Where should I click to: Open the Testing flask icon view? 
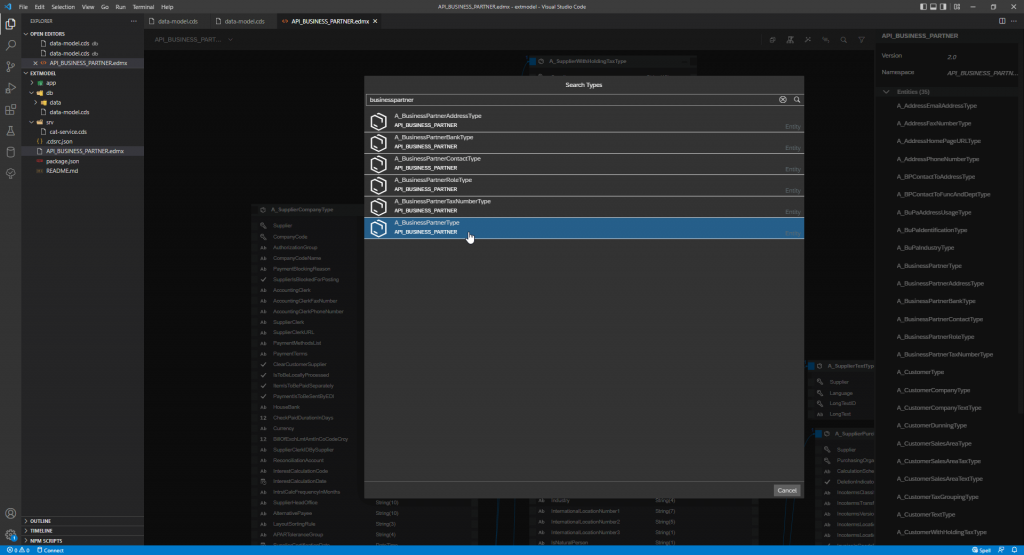point(10,131)
